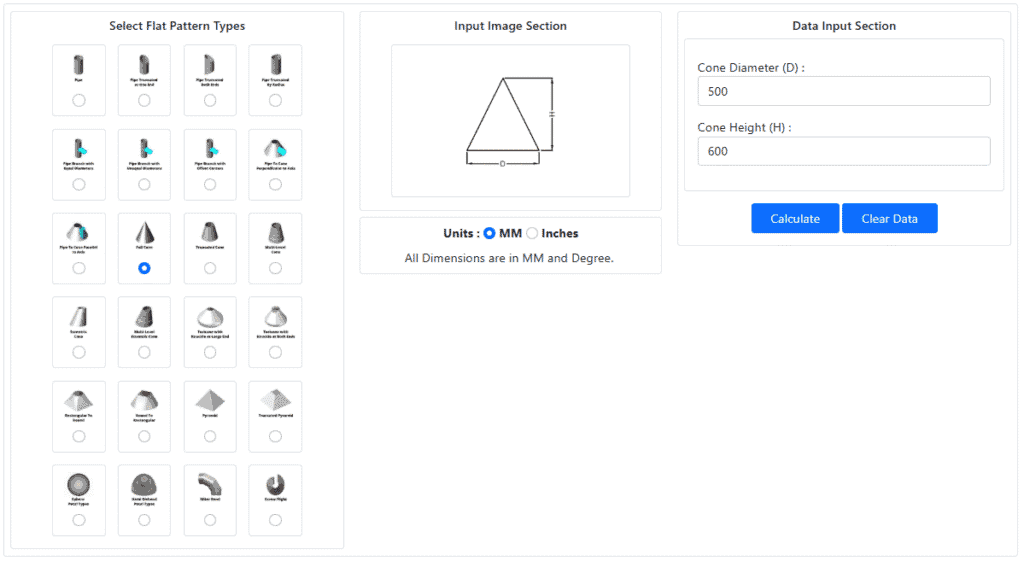Select the Screw Flight radio button

(x=276, y=520)
